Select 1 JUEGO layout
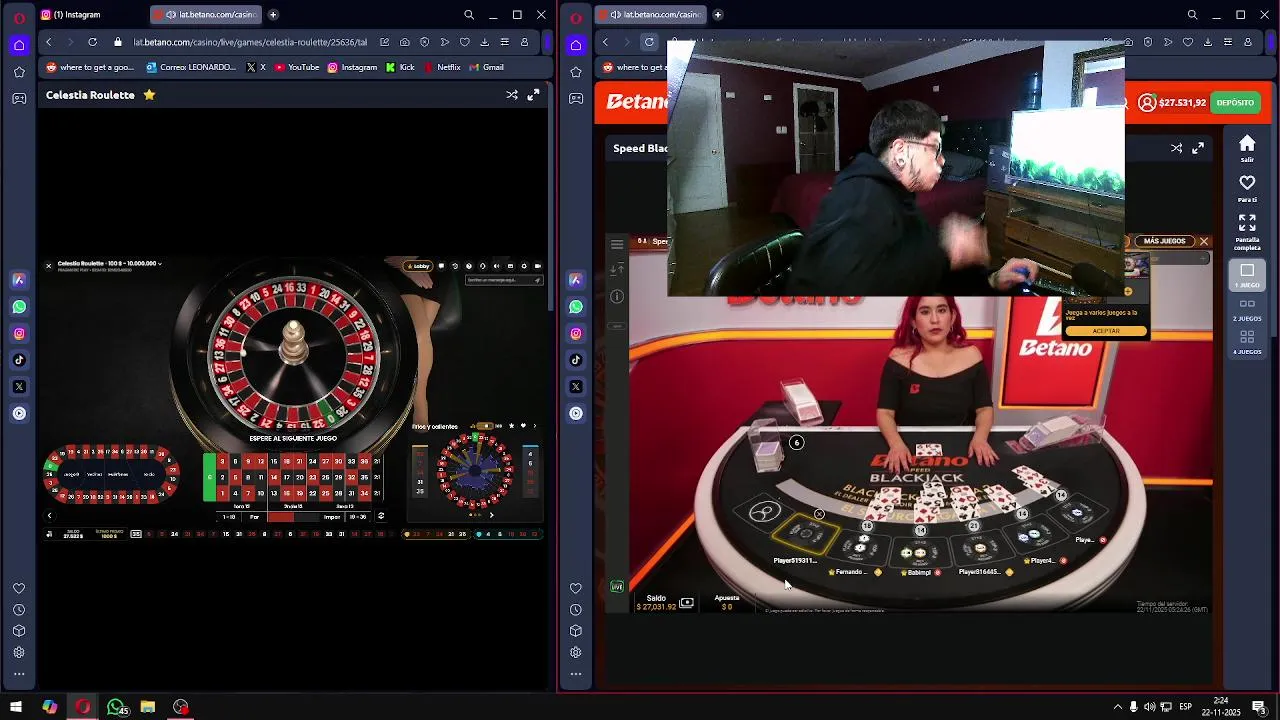 tap(1247, 275)
